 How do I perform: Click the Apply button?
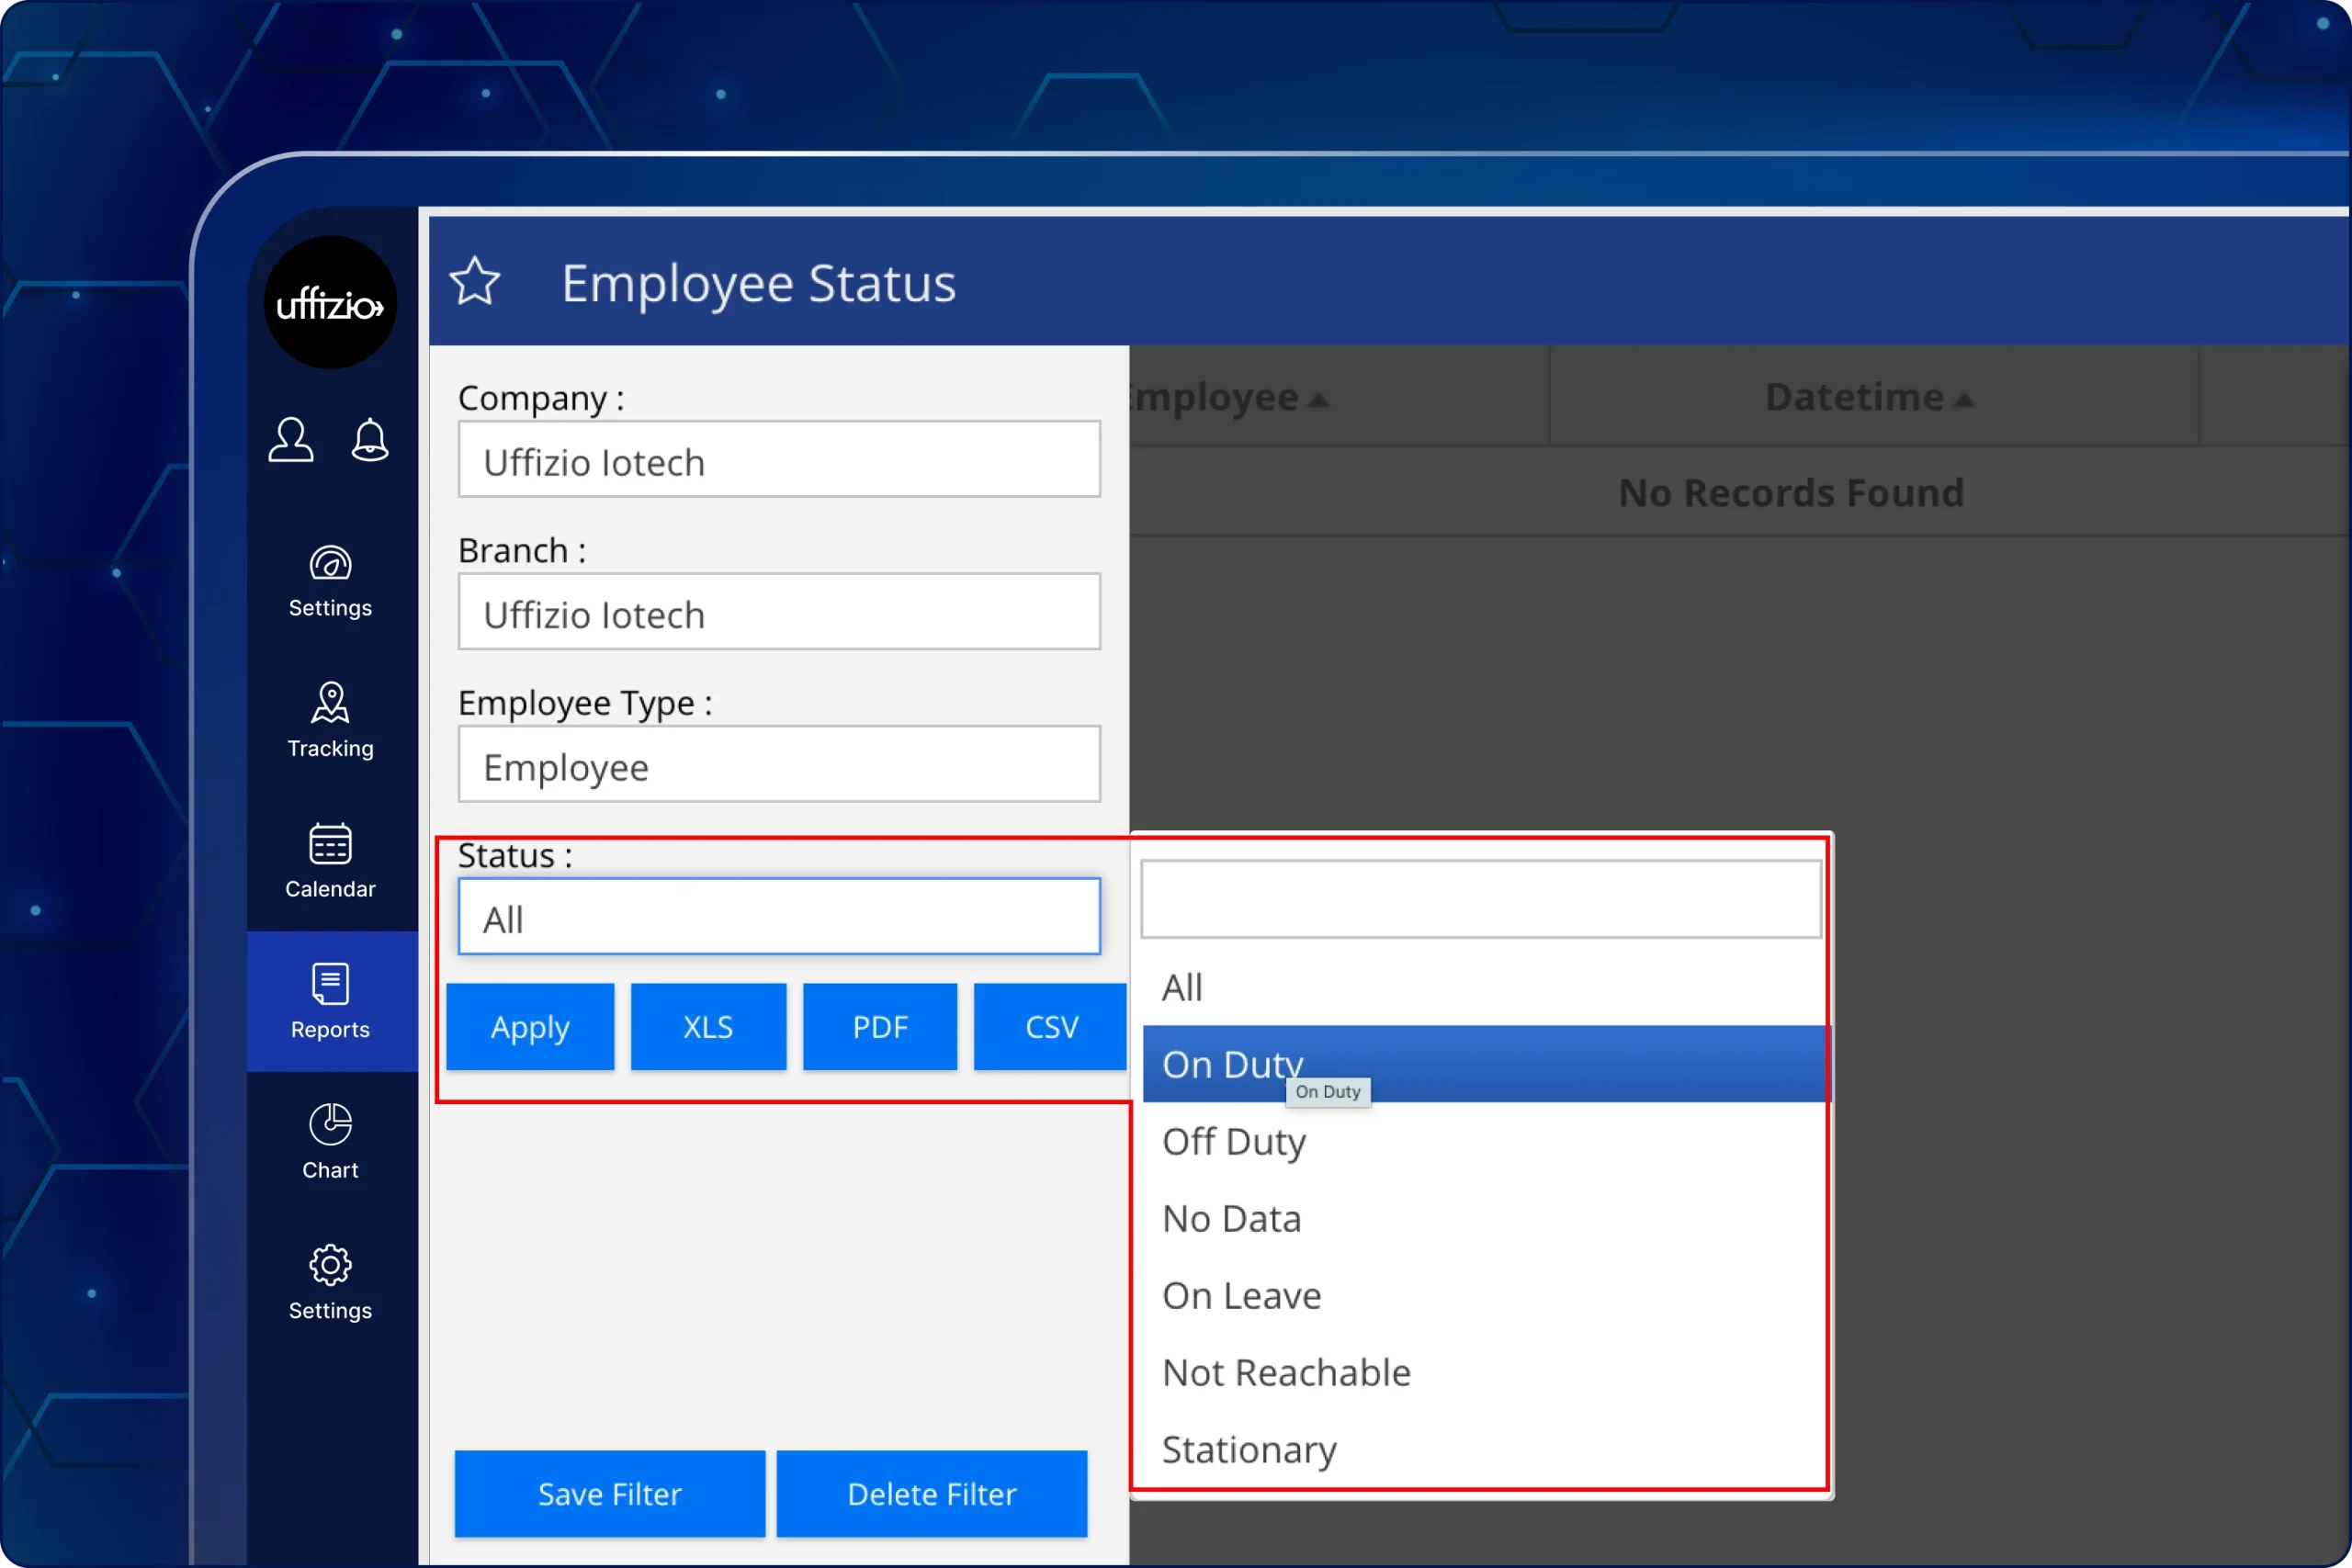tap(530, 1027)
